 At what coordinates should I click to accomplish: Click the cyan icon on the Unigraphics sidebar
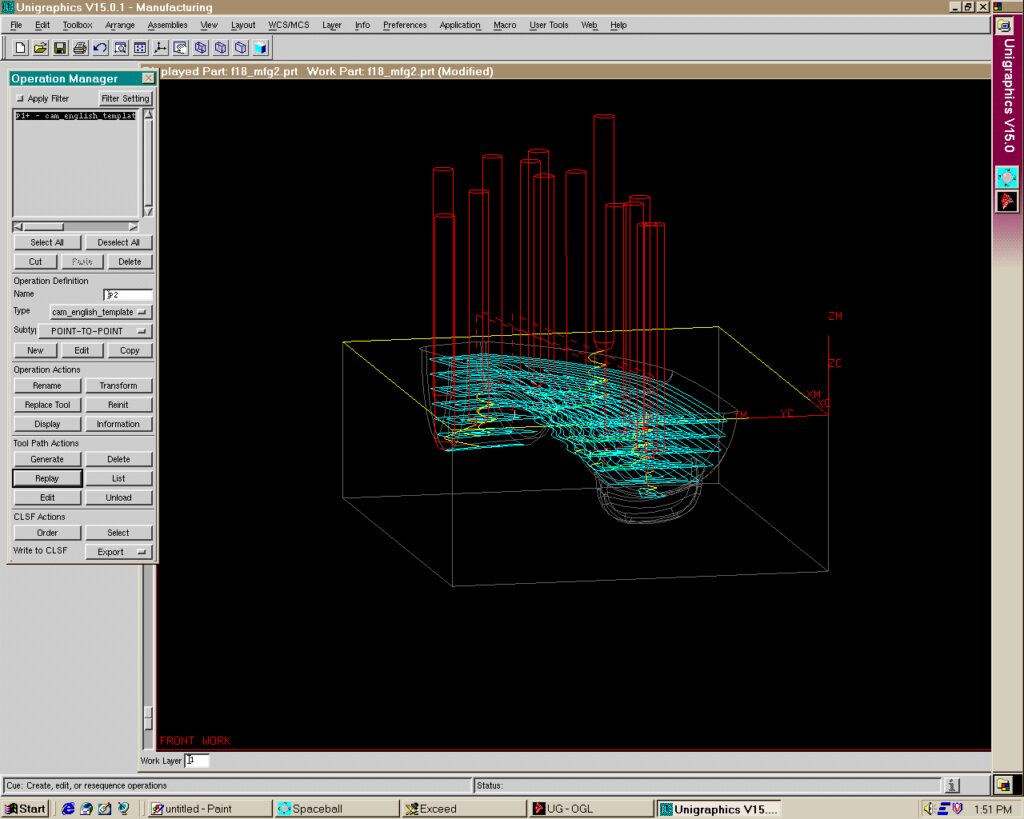(x=1007, y=178)
